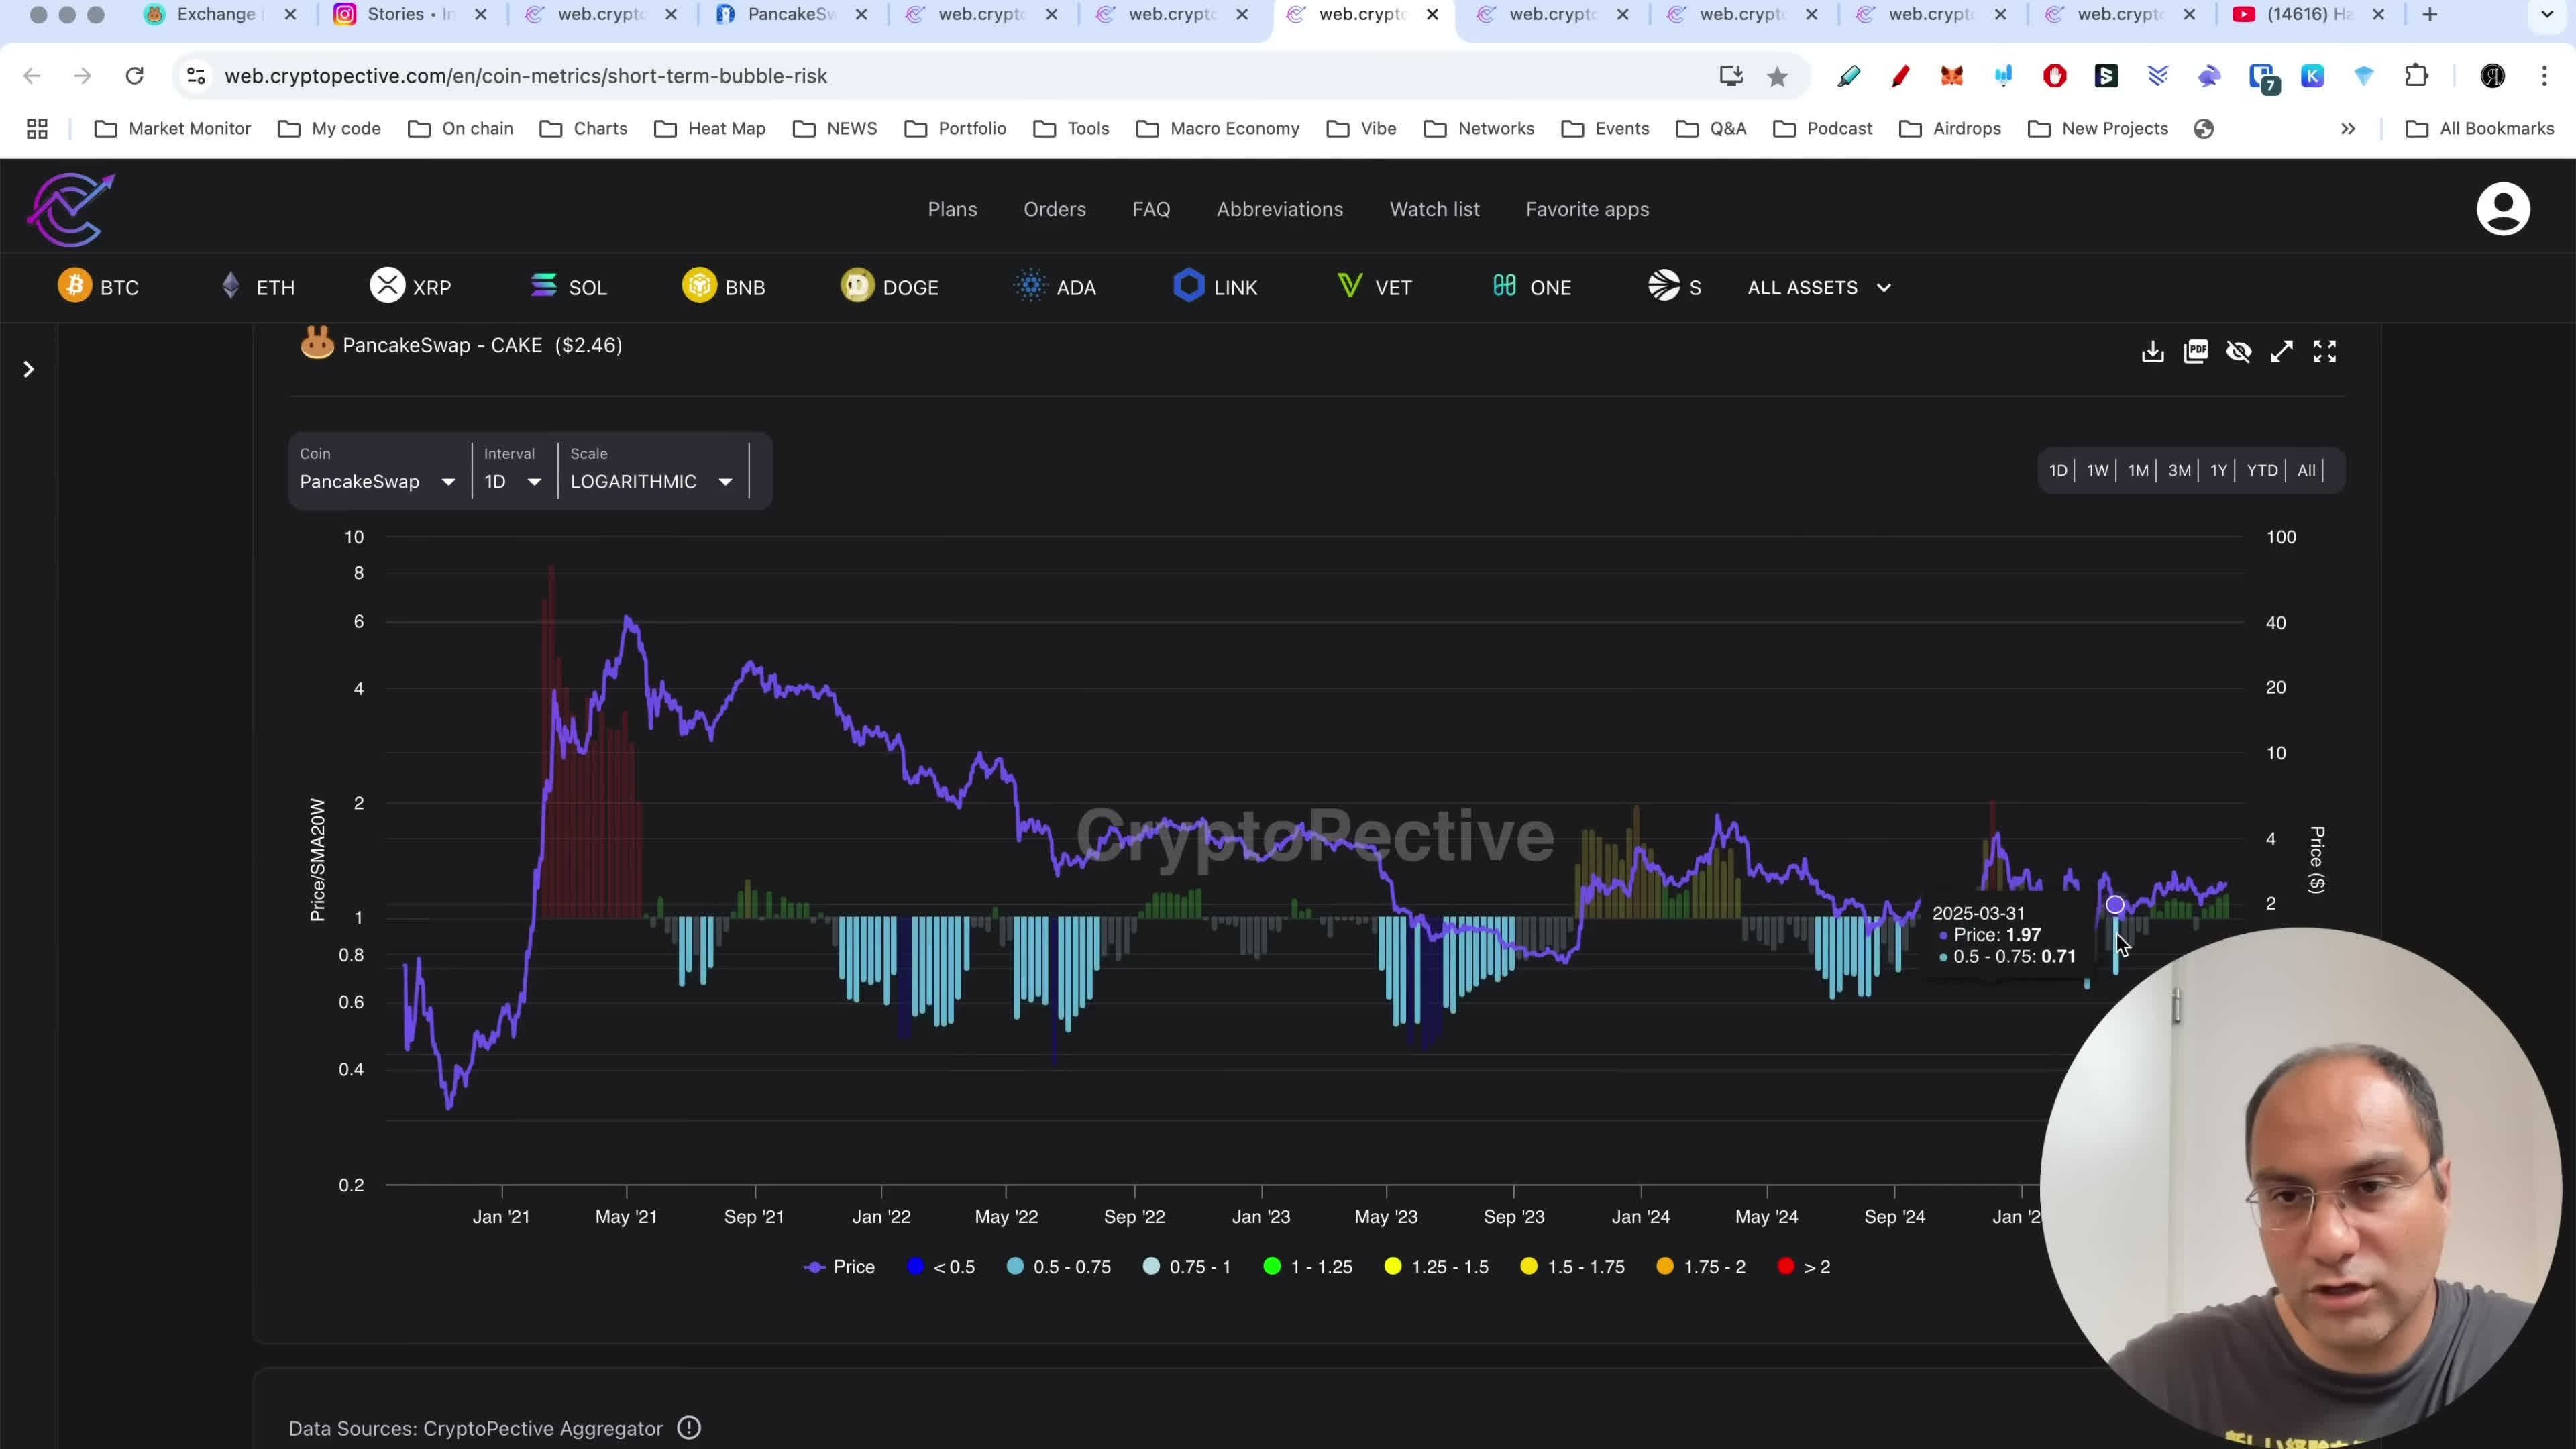Open the Interval 1D dropdown
2576x1449 pixels.
[x=512, y=482]
